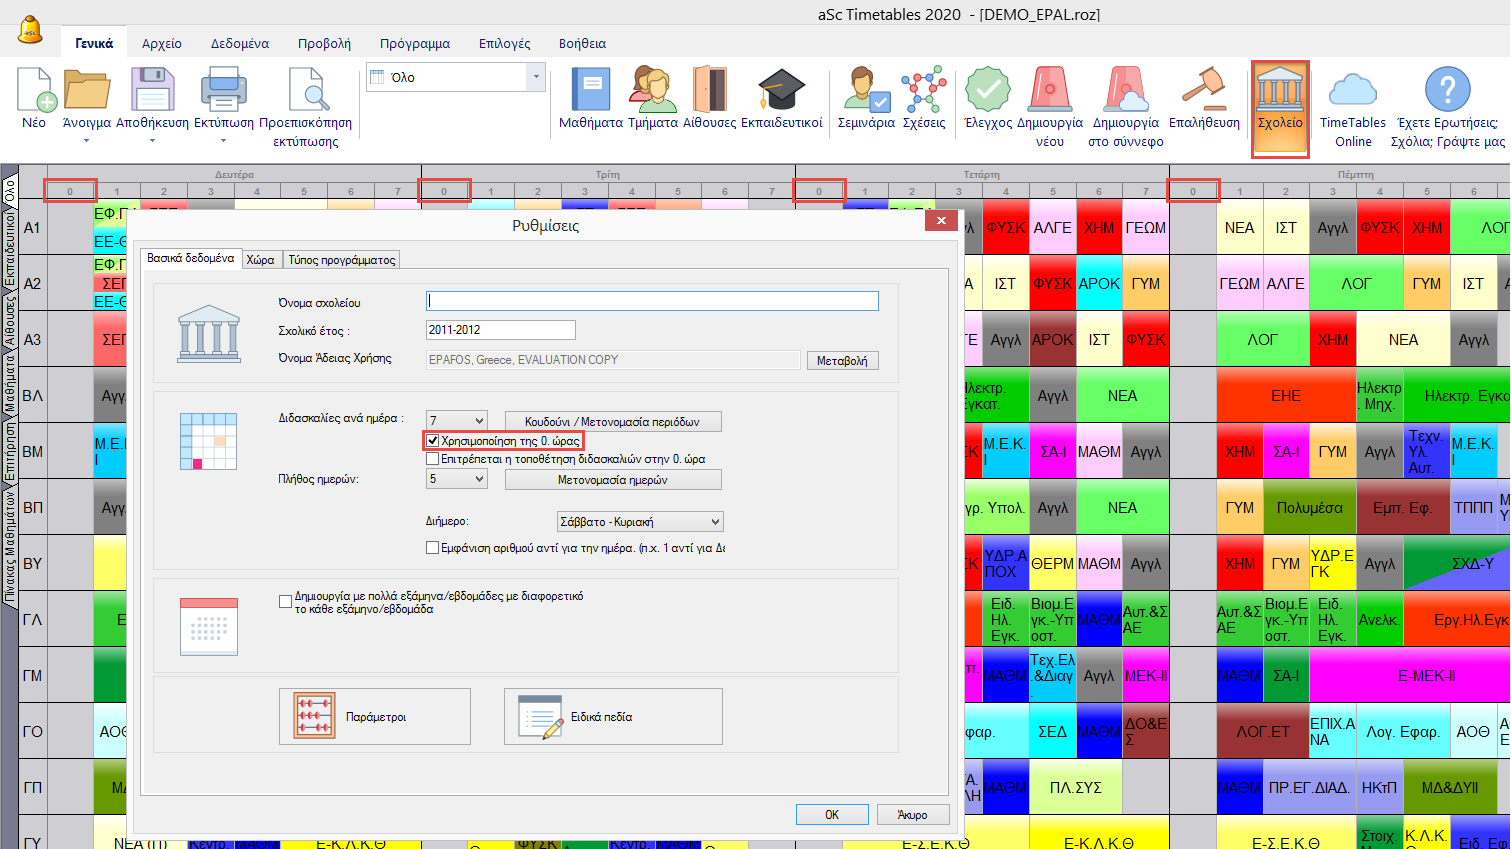This screenshot has height=849, width=1511.
Task: Open the Σχέσεις (Relations) icon
Action: click(923, 90)
